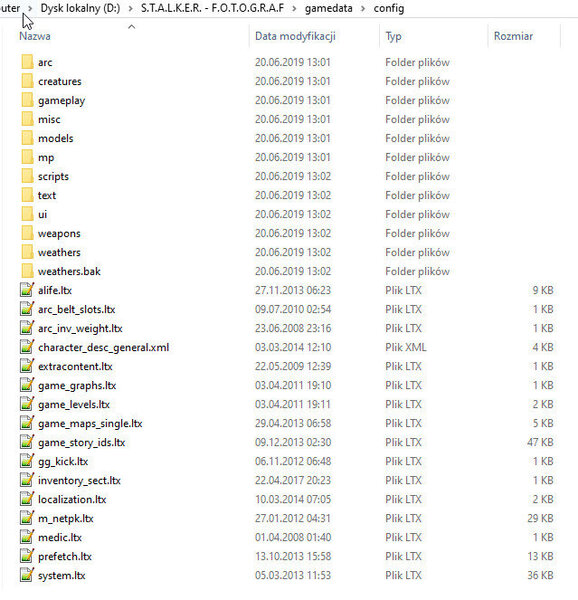Click the weathers folder icon
Screen dimensions: 578x600
pos(27,252)
